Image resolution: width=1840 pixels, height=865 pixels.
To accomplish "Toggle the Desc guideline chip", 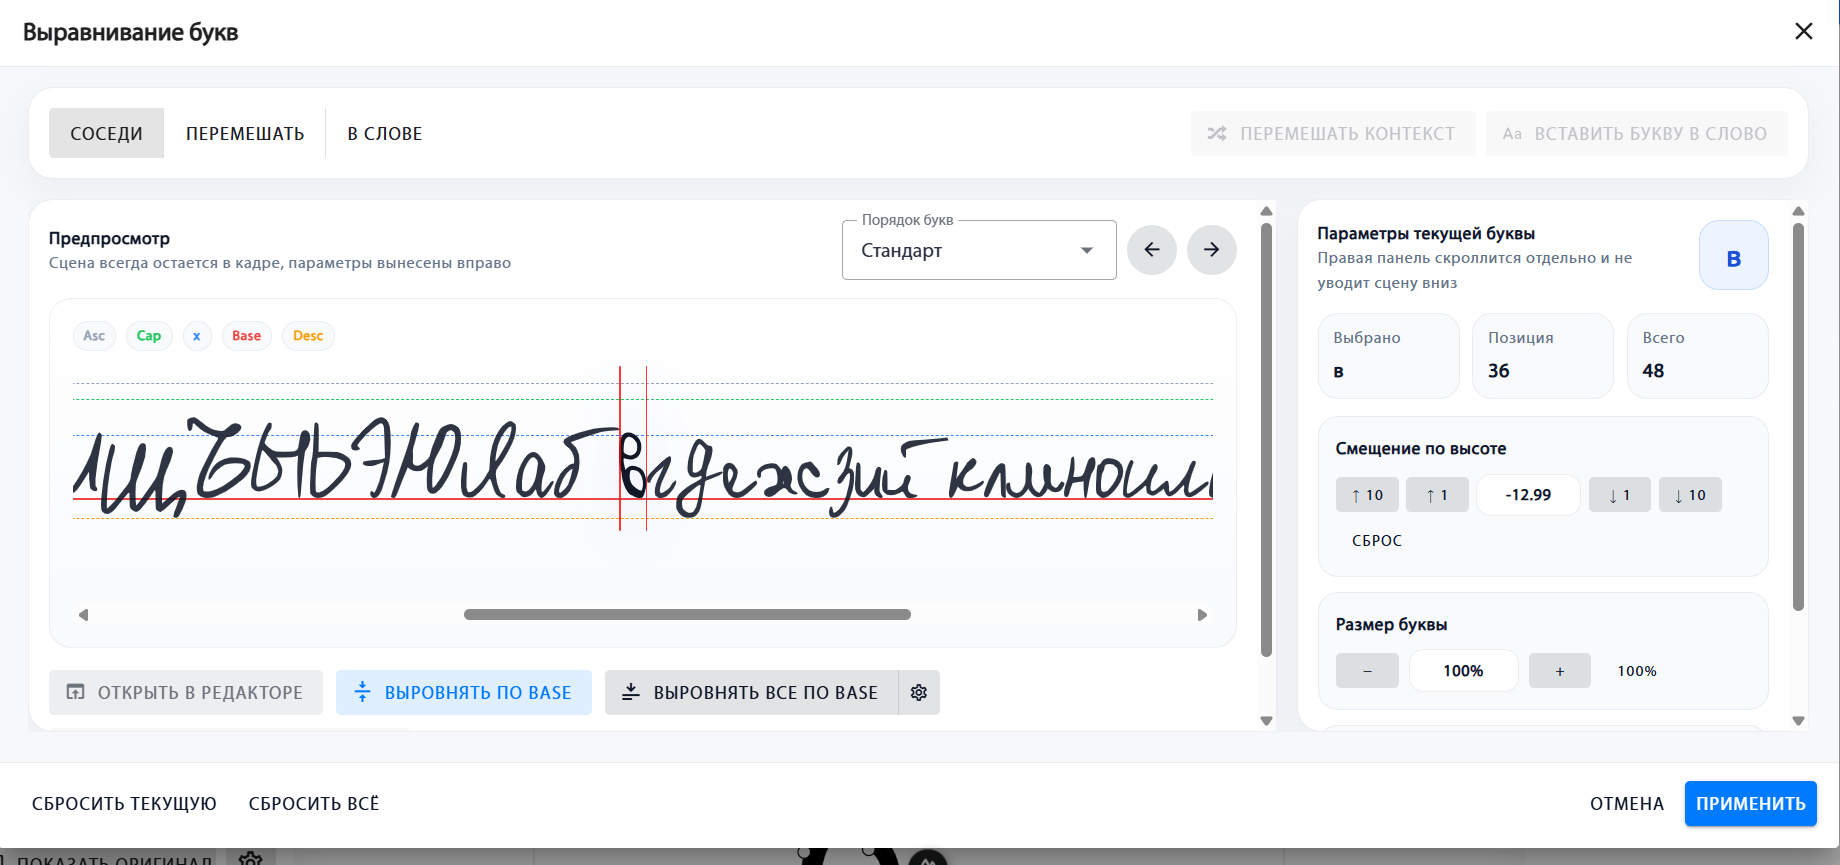I will pyautogui.click(x=308, y=336).
